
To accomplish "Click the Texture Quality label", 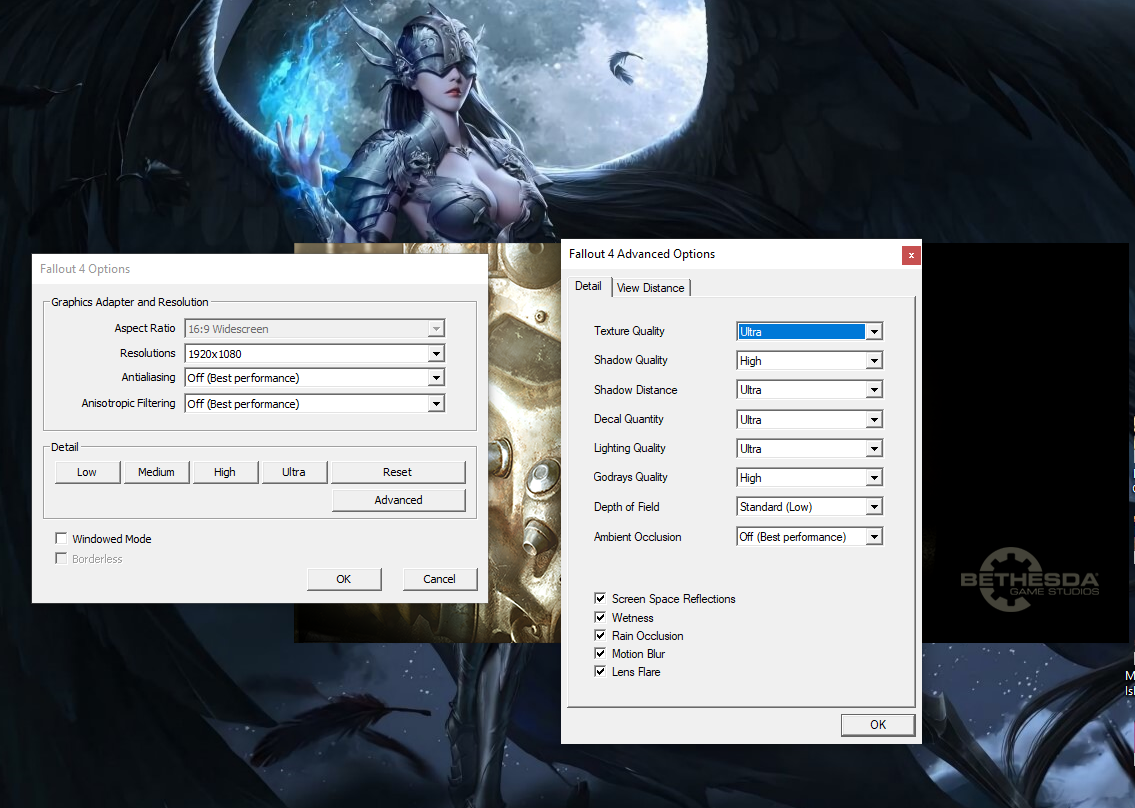I will point(629,331).
